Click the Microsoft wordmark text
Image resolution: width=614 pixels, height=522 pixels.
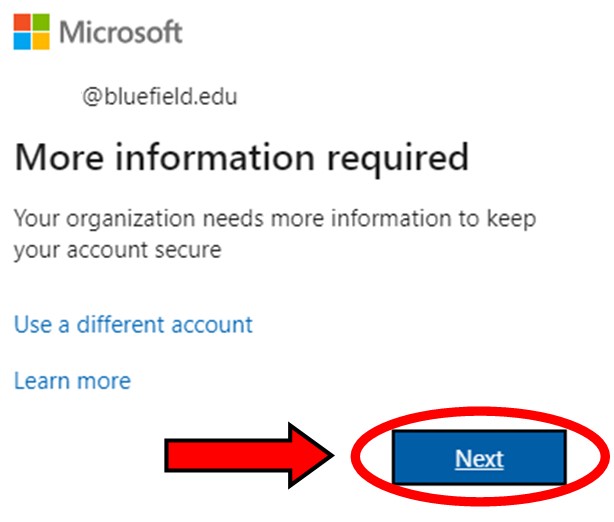pos(121,32)
